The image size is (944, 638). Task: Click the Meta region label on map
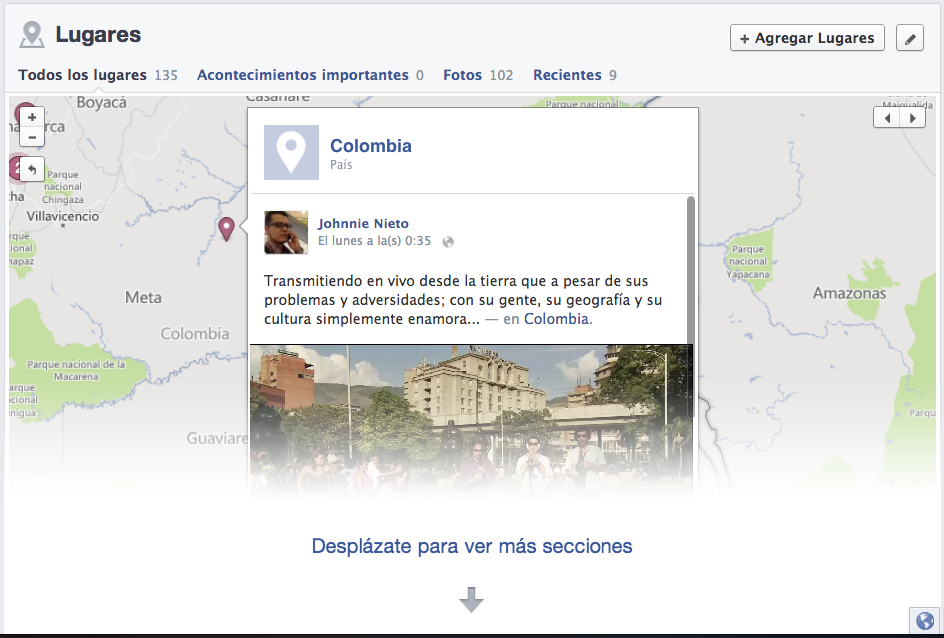143,297
